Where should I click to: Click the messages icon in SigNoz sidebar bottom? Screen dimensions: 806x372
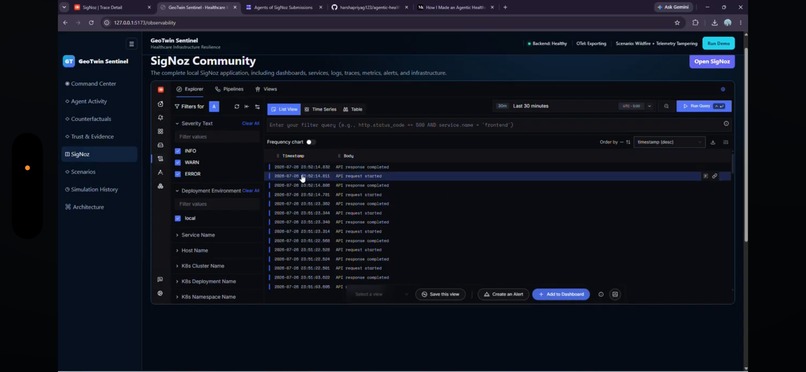tap(160, 280)
